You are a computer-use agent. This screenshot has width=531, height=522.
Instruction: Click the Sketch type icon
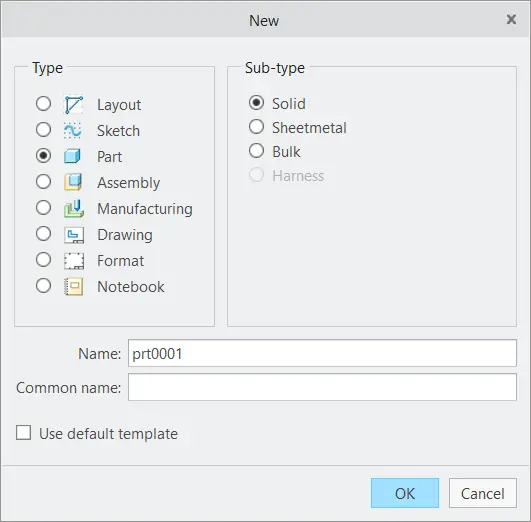pyautogui.click(x=73, y=130)
